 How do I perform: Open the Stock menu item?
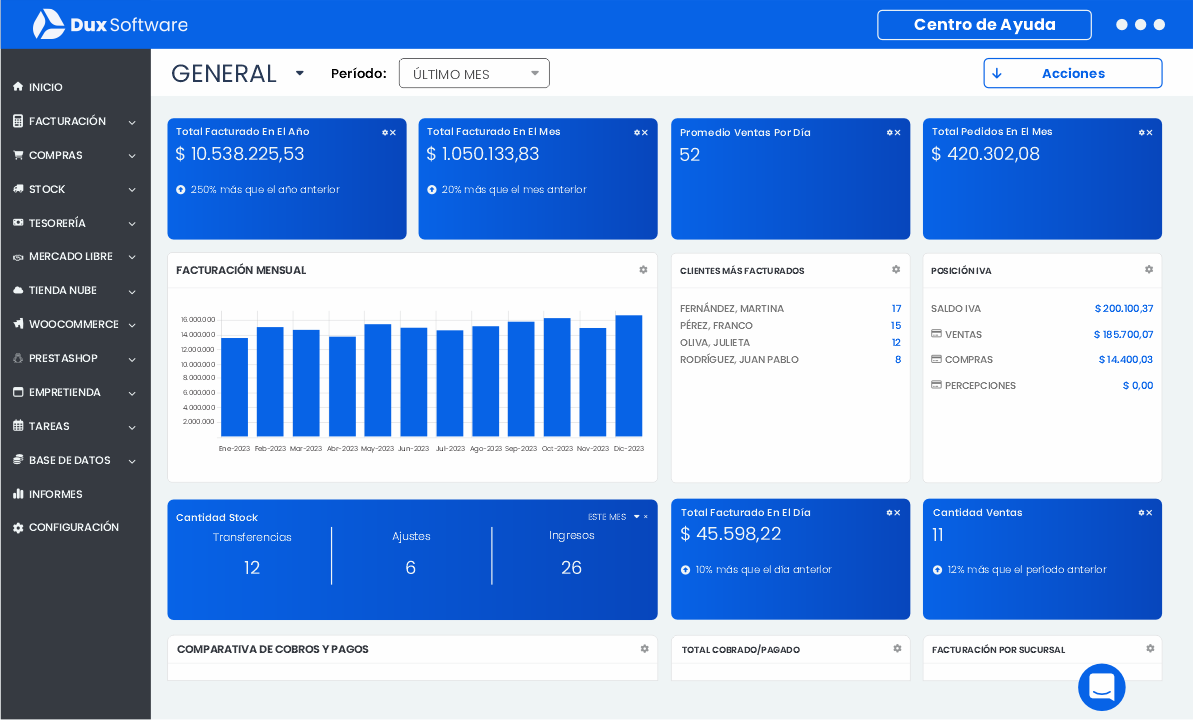[x=47, y=189]
